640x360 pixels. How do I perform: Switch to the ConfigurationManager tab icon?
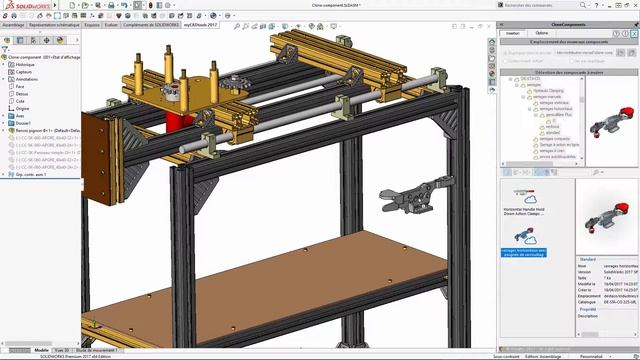(33, 40)
